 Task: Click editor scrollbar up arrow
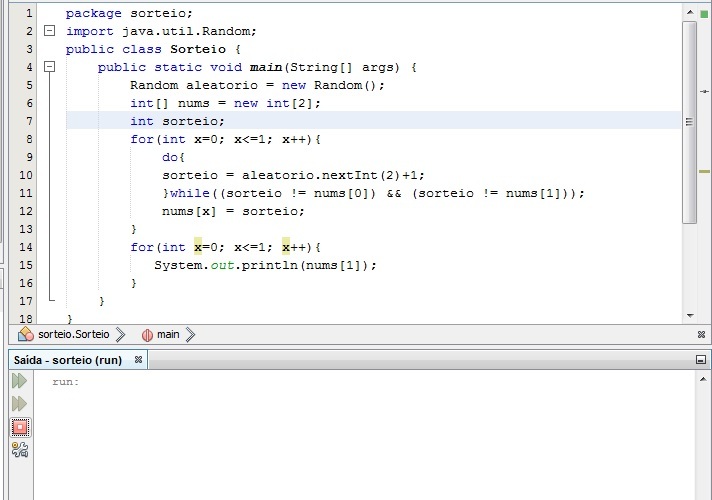690,12
